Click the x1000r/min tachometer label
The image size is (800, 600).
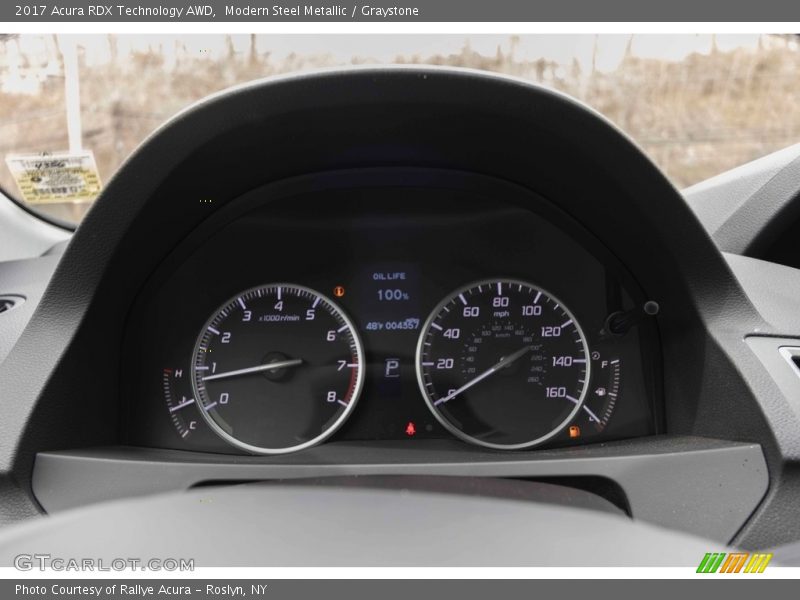279,318
